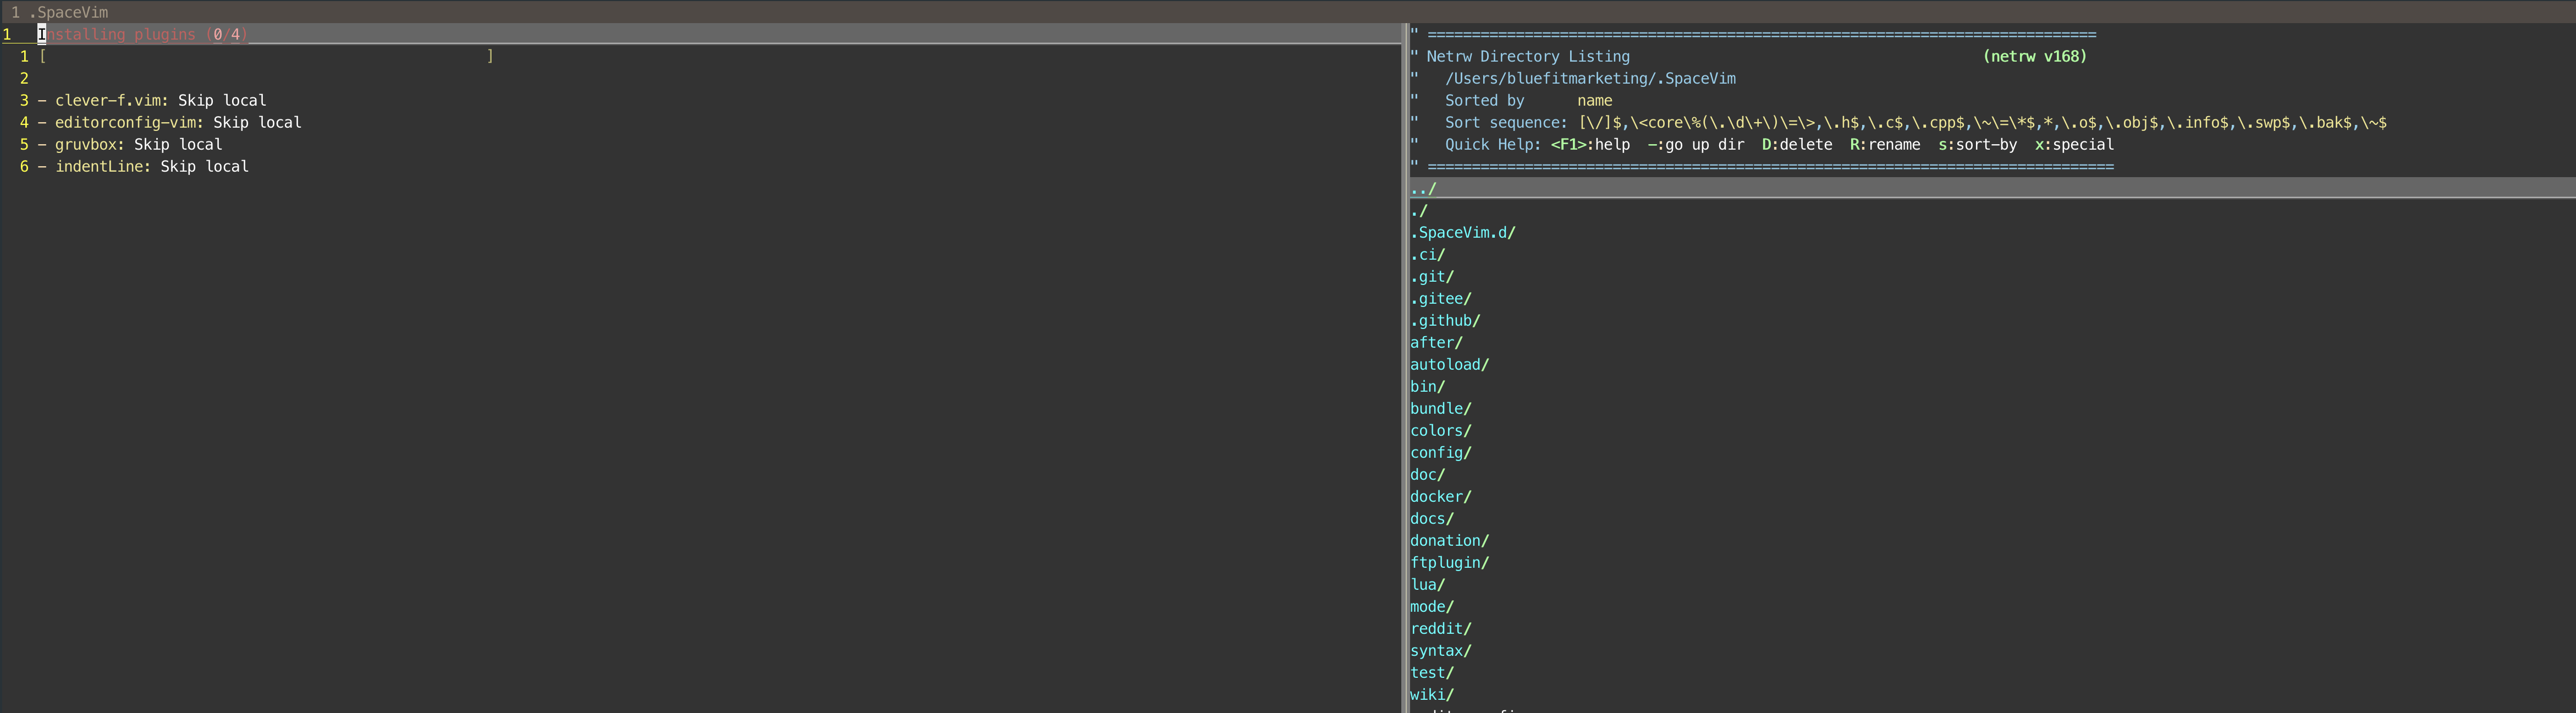Click the Netrw Directory Listing title
The height and width of the screenshot is (713, 2576).
pyautogui.click(x=1527, y=56)
